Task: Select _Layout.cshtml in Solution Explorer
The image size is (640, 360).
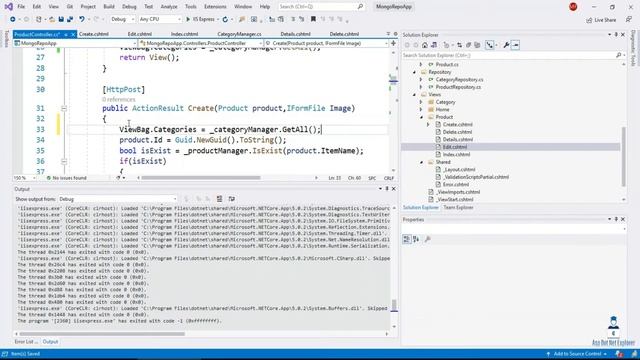Action: pos(459,169)
